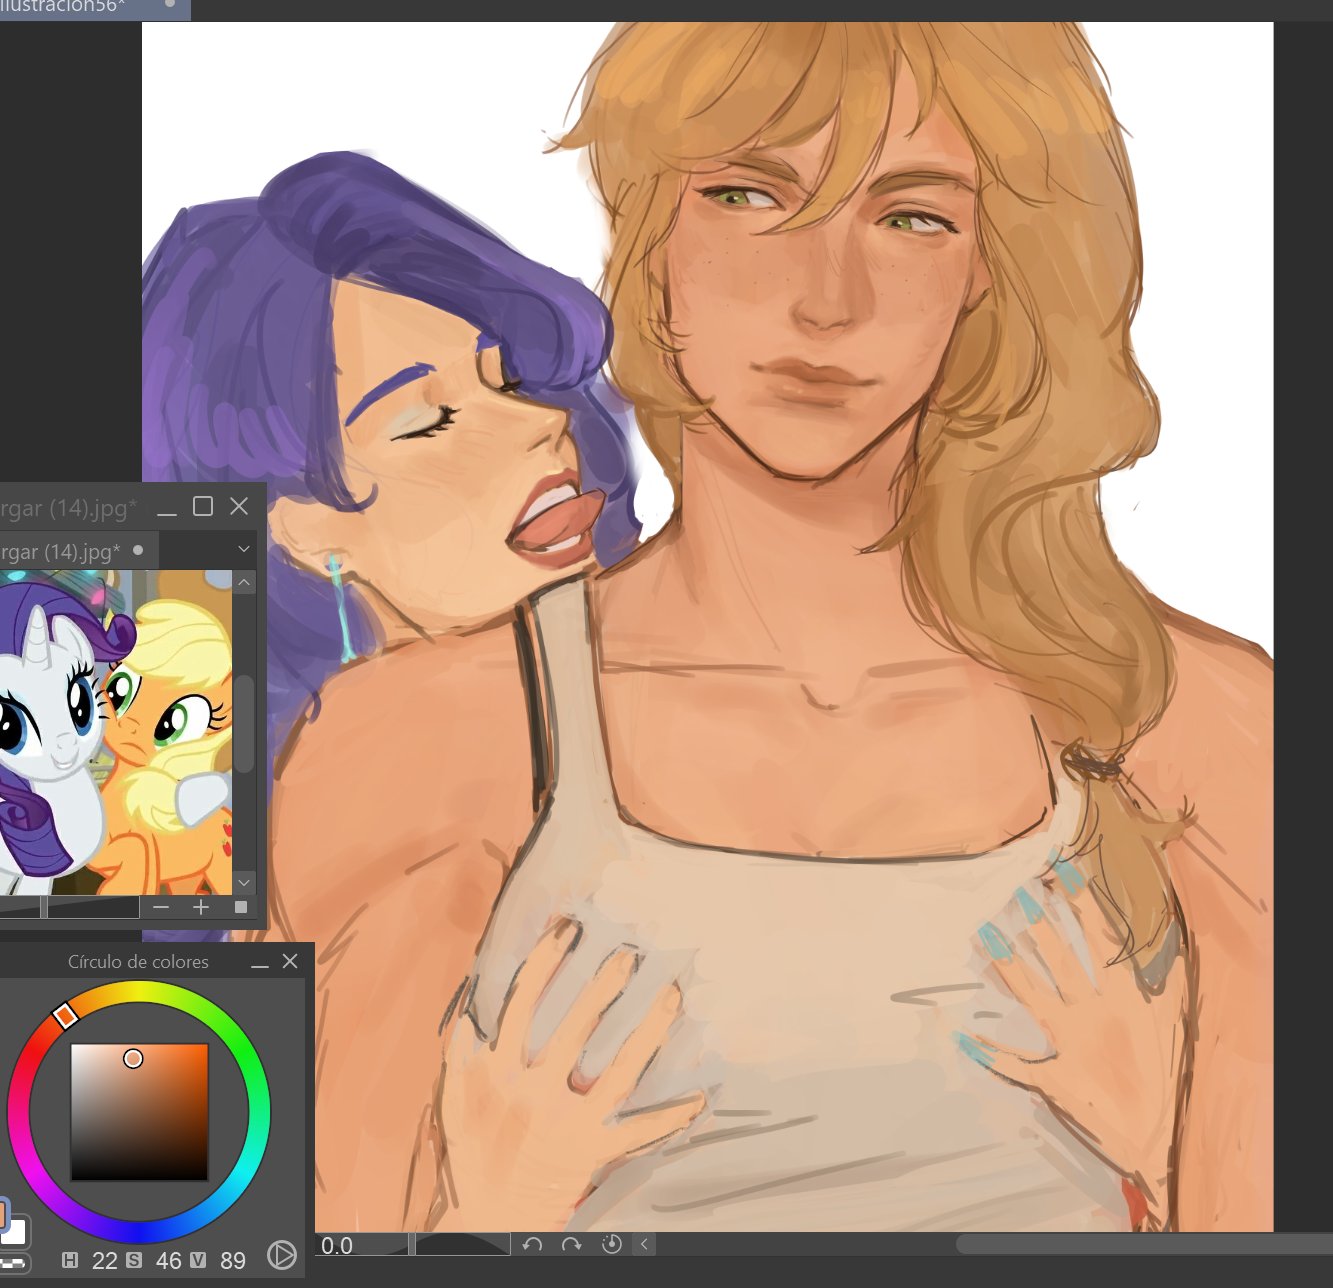The height and width of the screenshot is (1288, 1333).
Task: Click the hue value 22
Action: point(104,1260)
